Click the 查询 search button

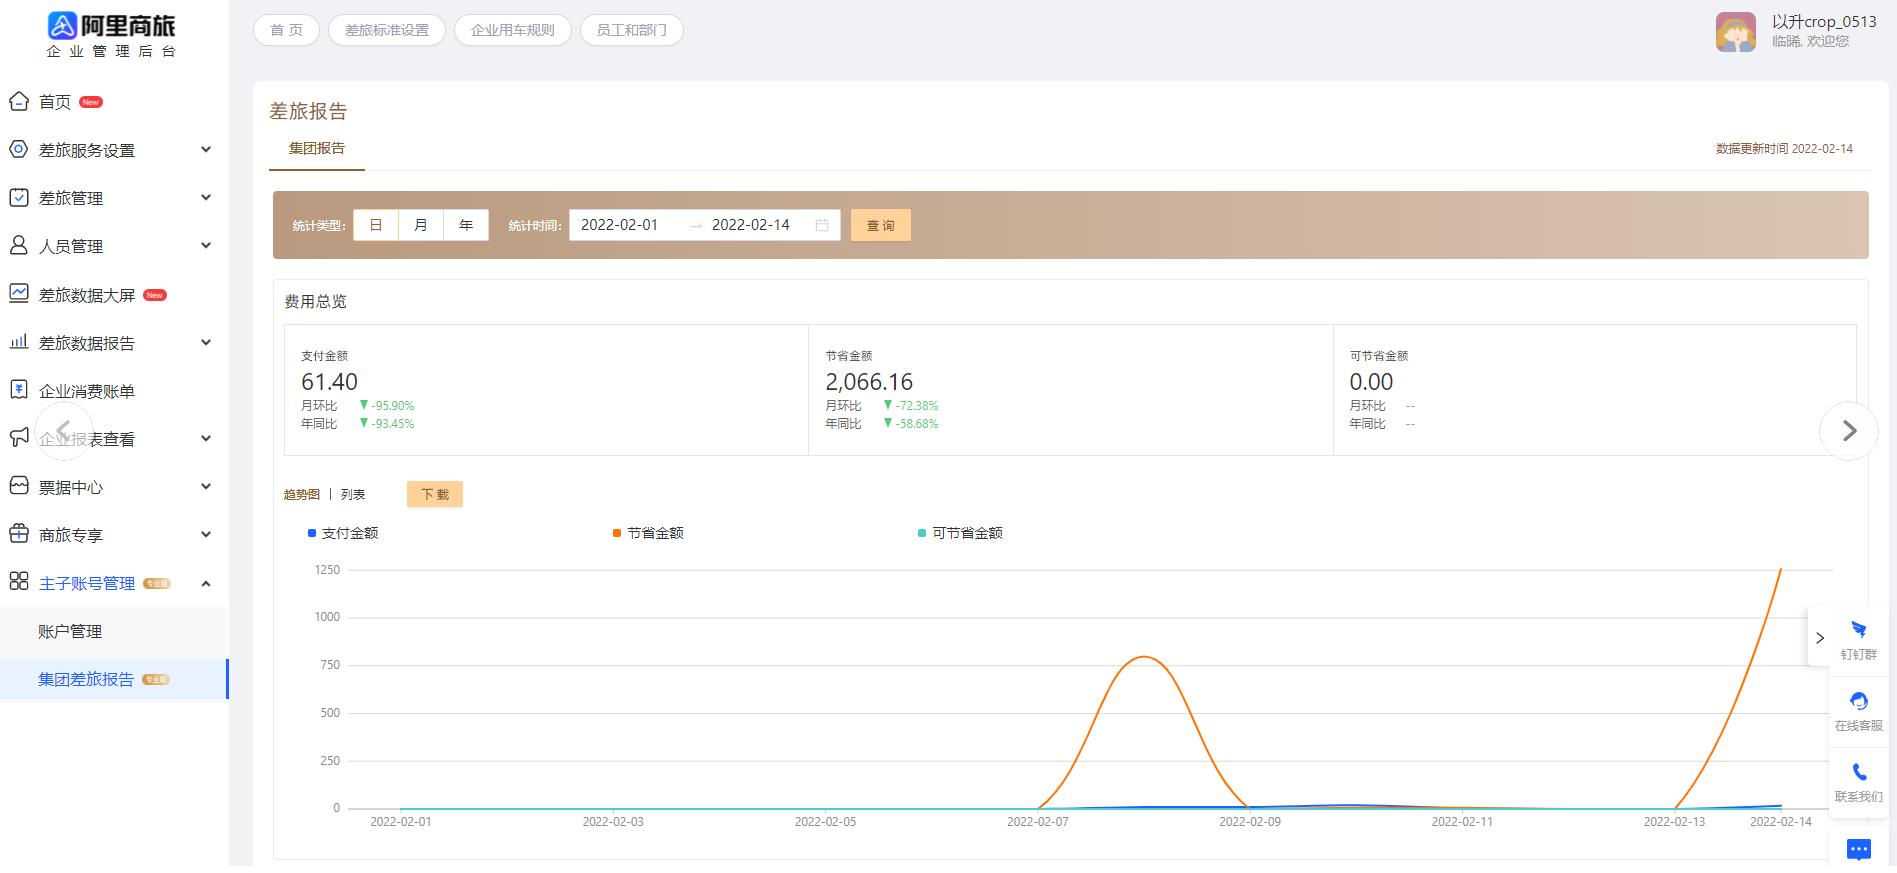pyautogui.click(x=881, y=225)
